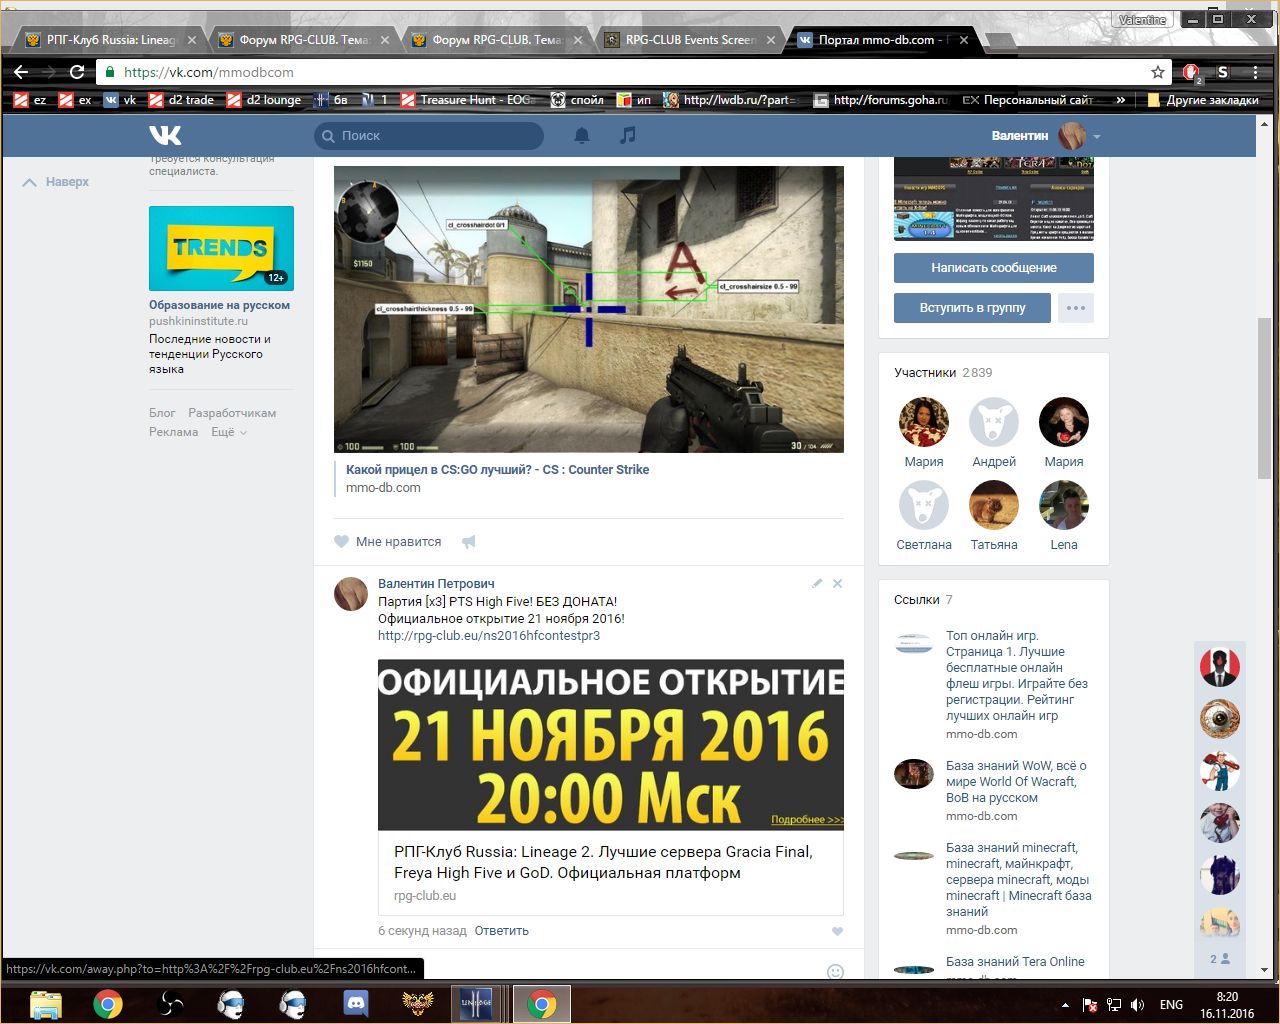Open the Другие закладки bookmarks folder
The height and width of the screenshot is (1024, 1280).
click(x=1203, y=100)
